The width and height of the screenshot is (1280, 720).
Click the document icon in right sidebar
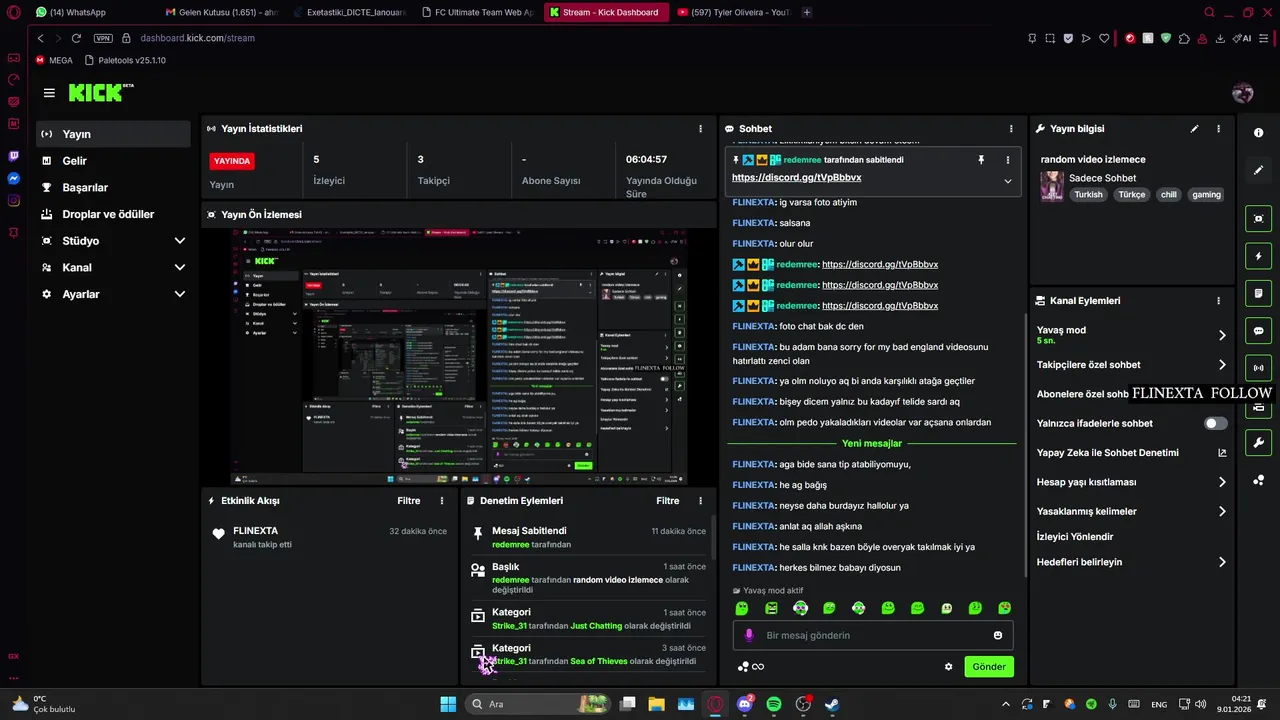click(x=1258, y=293)
